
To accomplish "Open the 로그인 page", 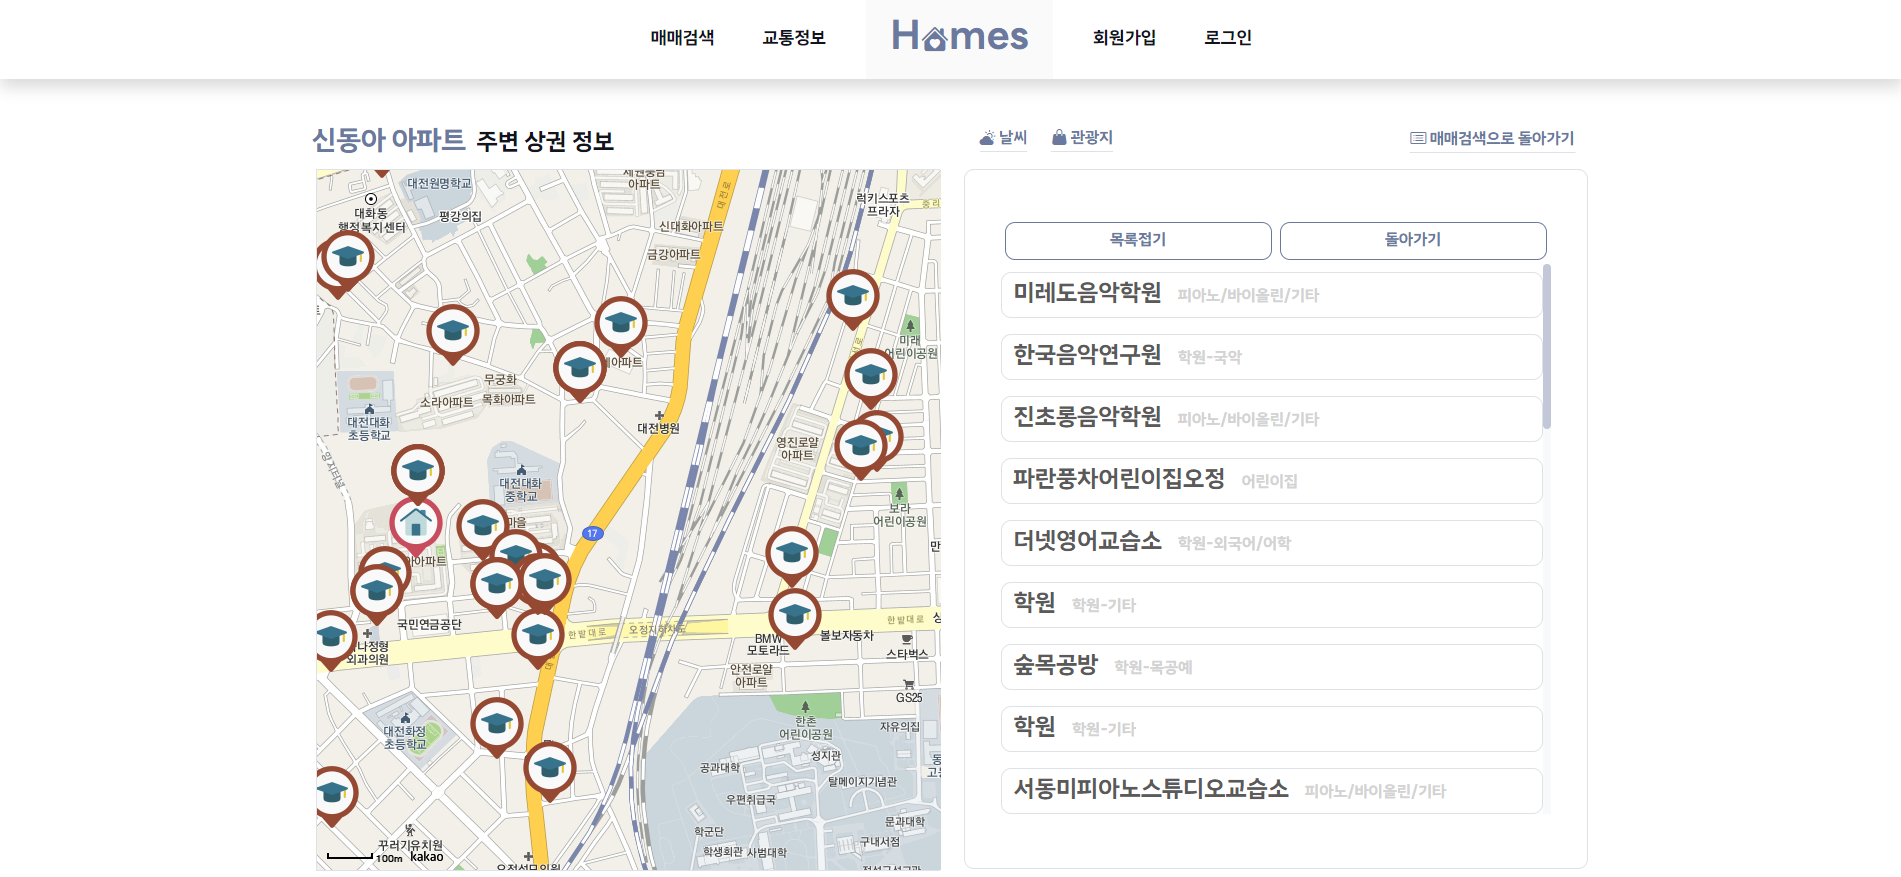I will (x=1228, y=38).
